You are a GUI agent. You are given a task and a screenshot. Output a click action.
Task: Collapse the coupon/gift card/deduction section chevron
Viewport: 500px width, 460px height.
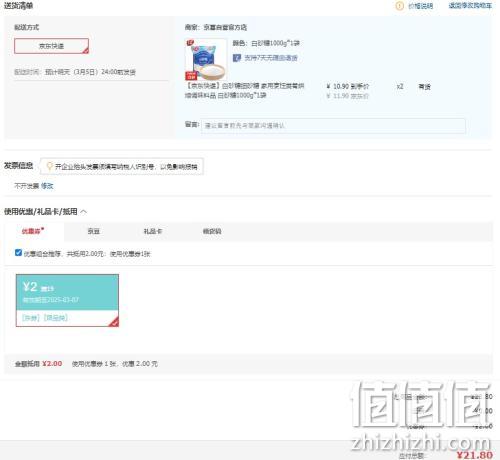[83, 212]
